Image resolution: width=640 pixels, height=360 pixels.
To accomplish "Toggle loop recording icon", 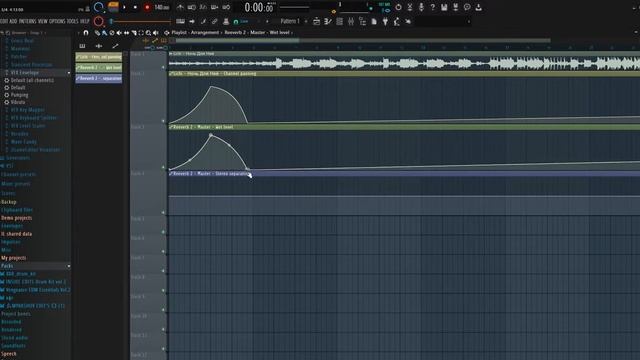I will pos(226,7).
